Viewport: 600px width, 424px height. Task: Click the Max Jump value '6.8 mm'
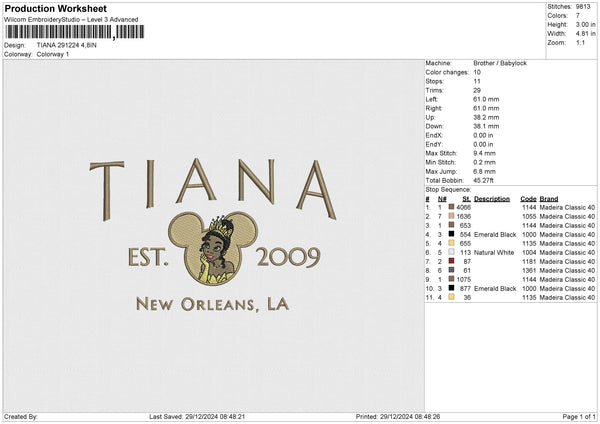point(484,171)
